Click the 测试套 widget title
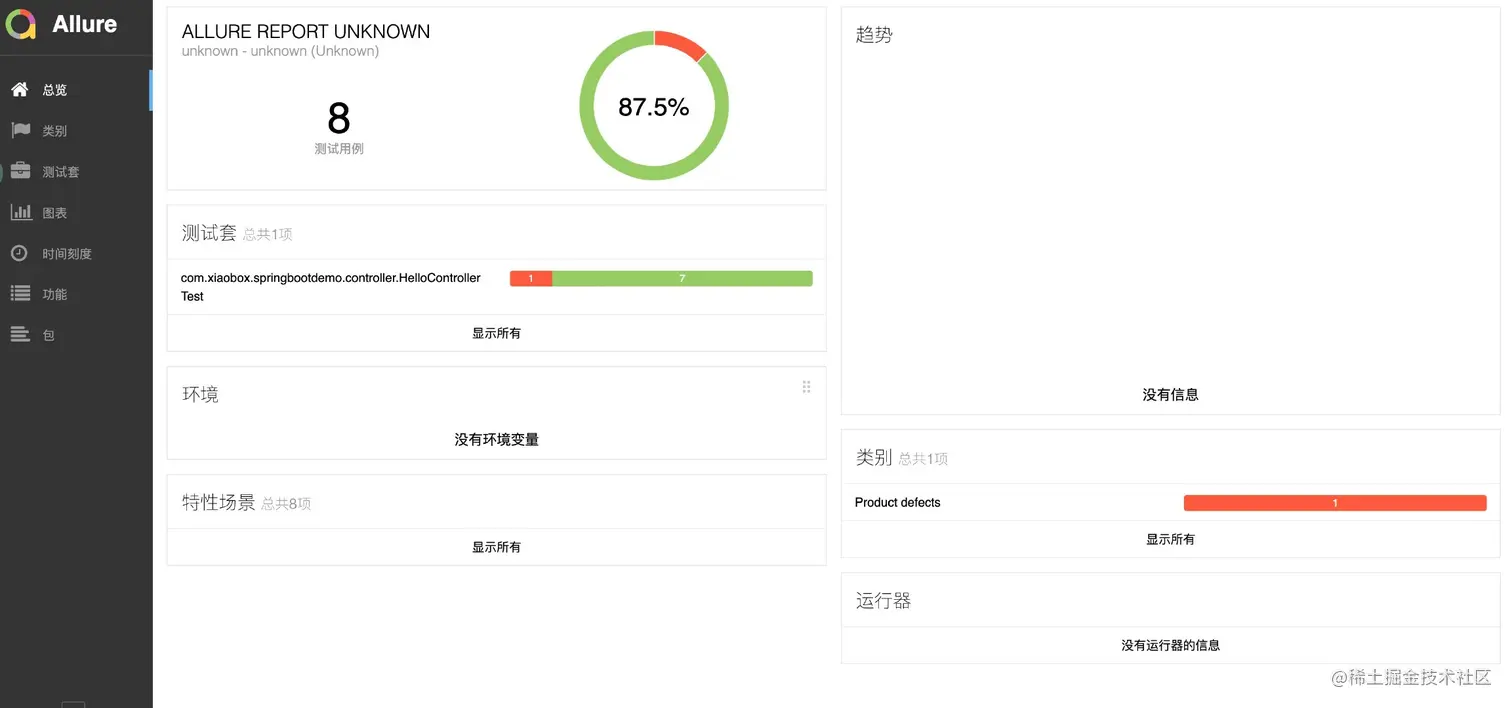The width and height of the screenshot is (1512, 708). coord(209,233)
